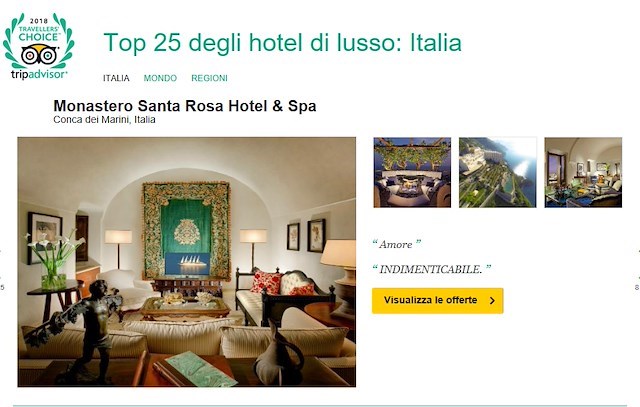640x407 pixels.
Task: Go to next hotel number 8
Action: click(x=636, y=287)
